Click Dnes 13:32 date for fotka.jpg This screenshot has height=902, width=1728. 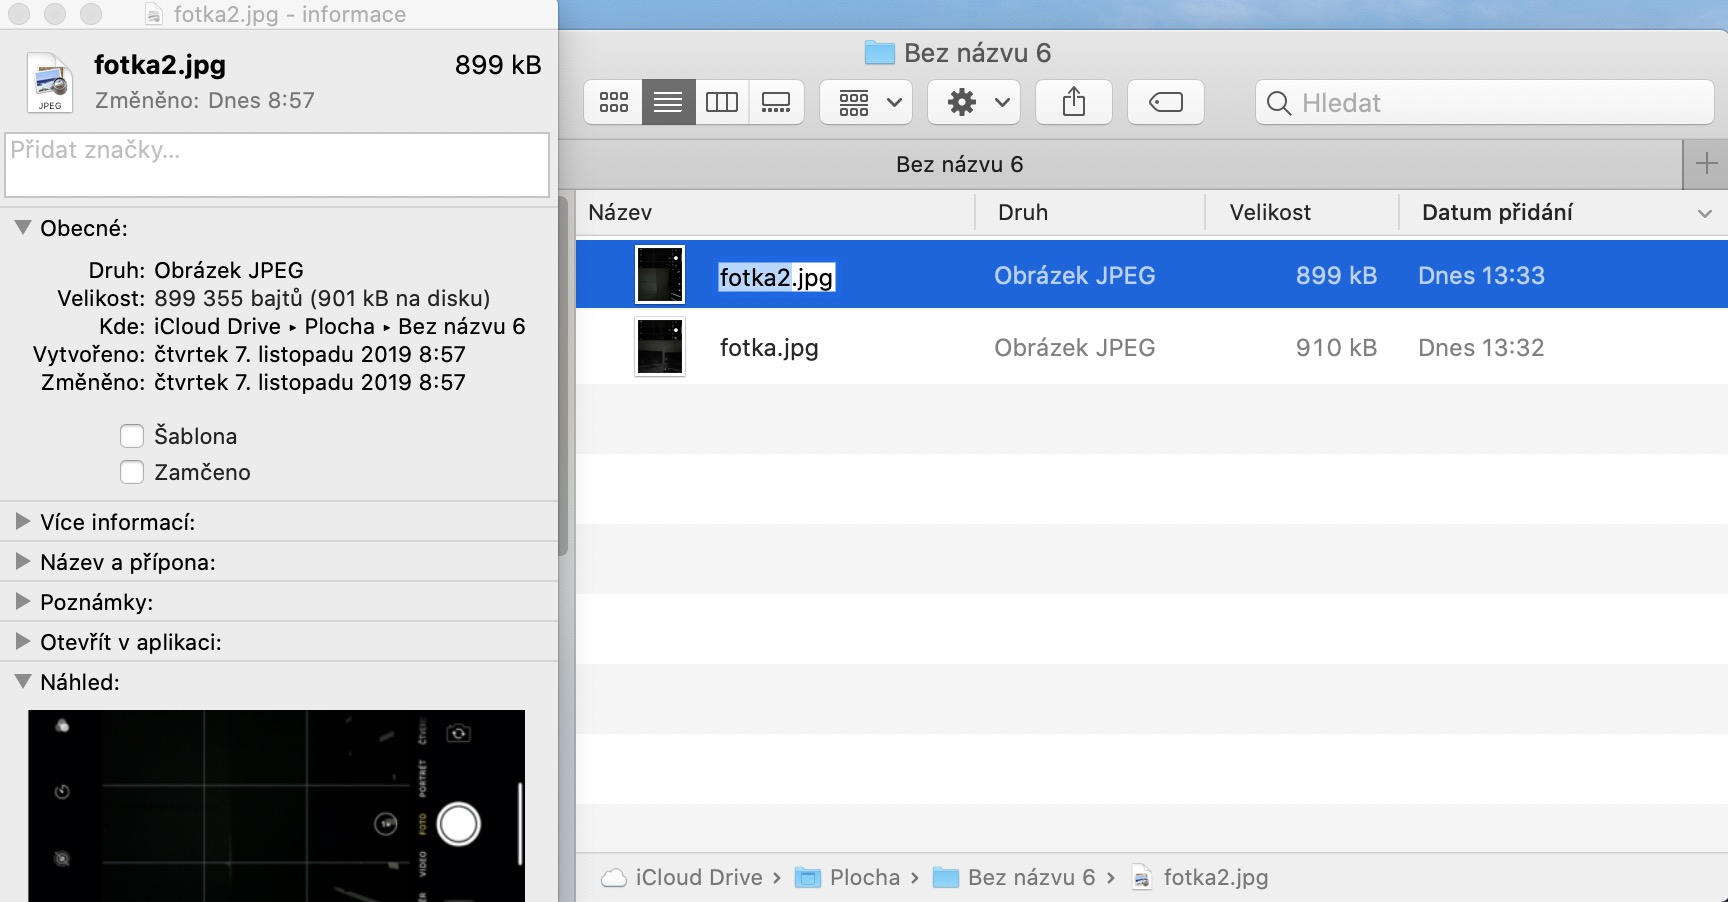[1481, 347]
